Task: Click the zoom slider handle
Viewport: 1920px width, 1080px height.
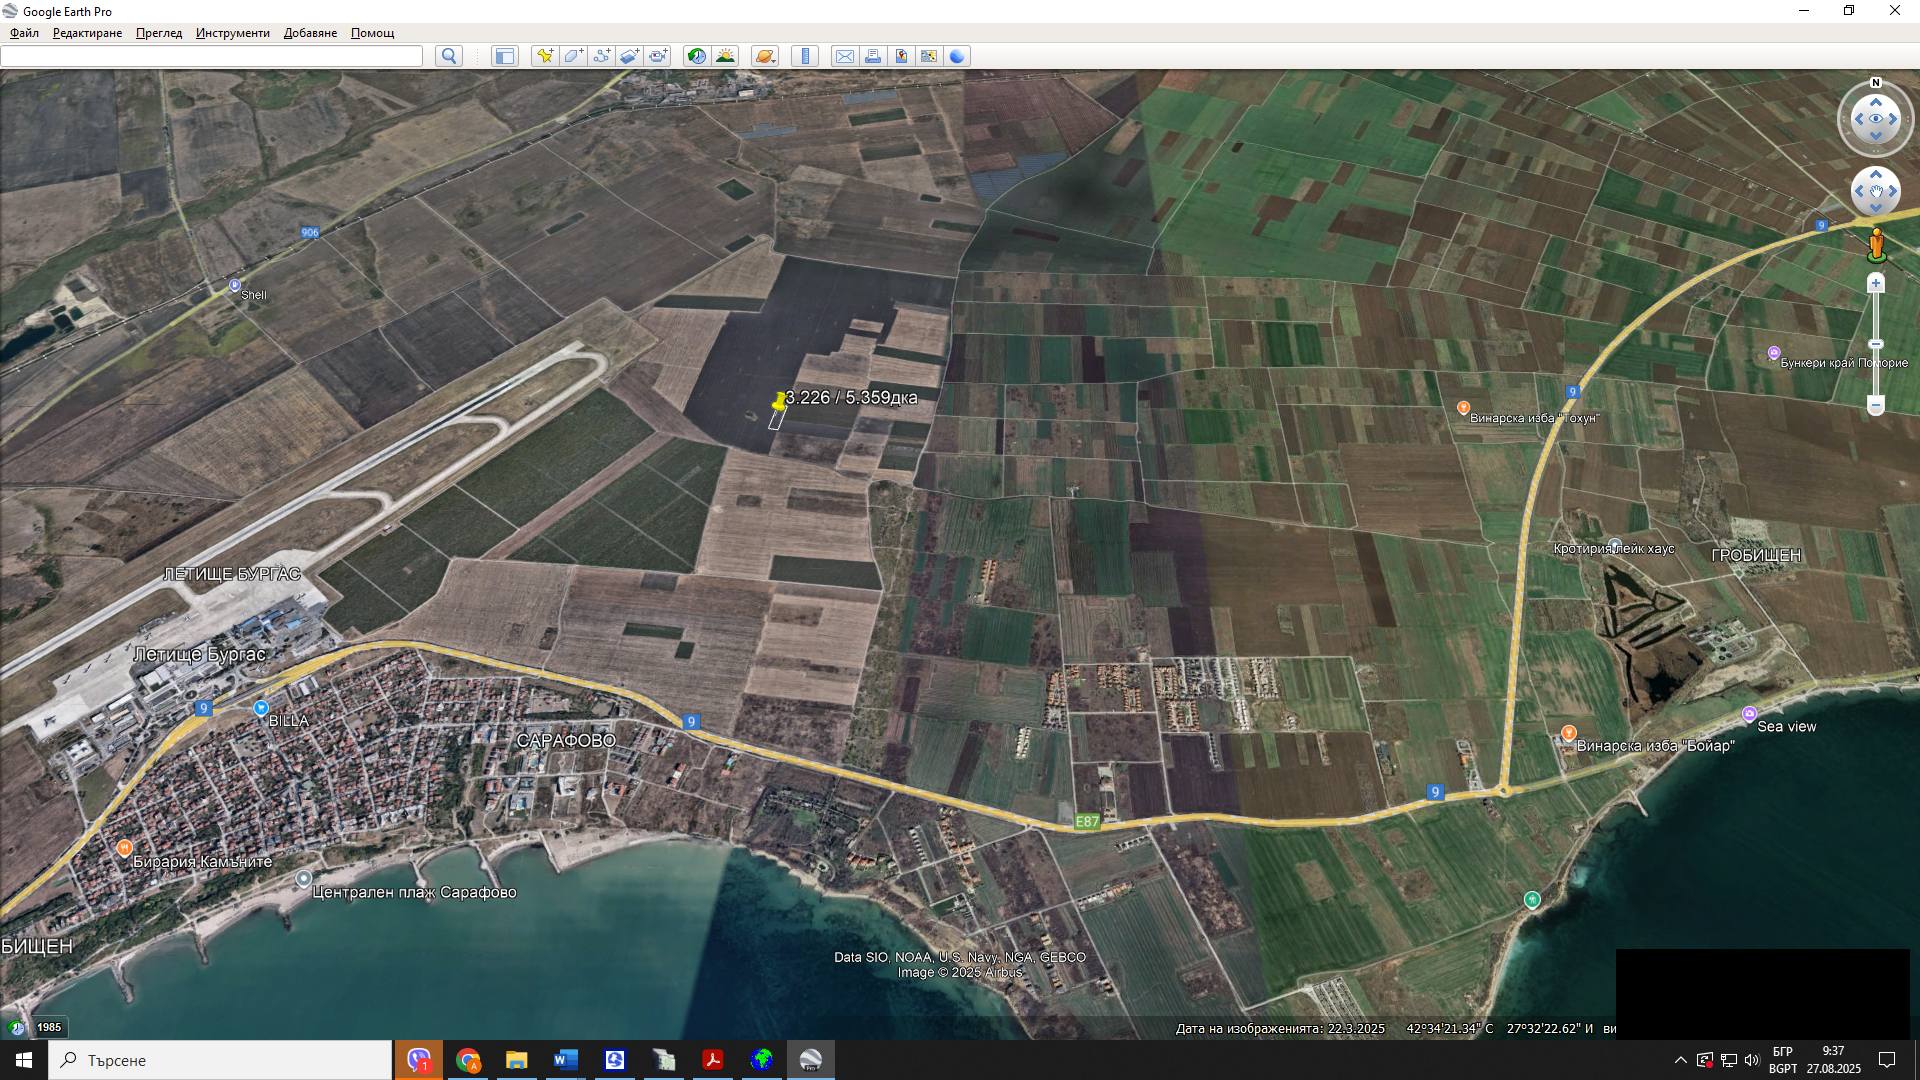Action: tap(1876, 344)
